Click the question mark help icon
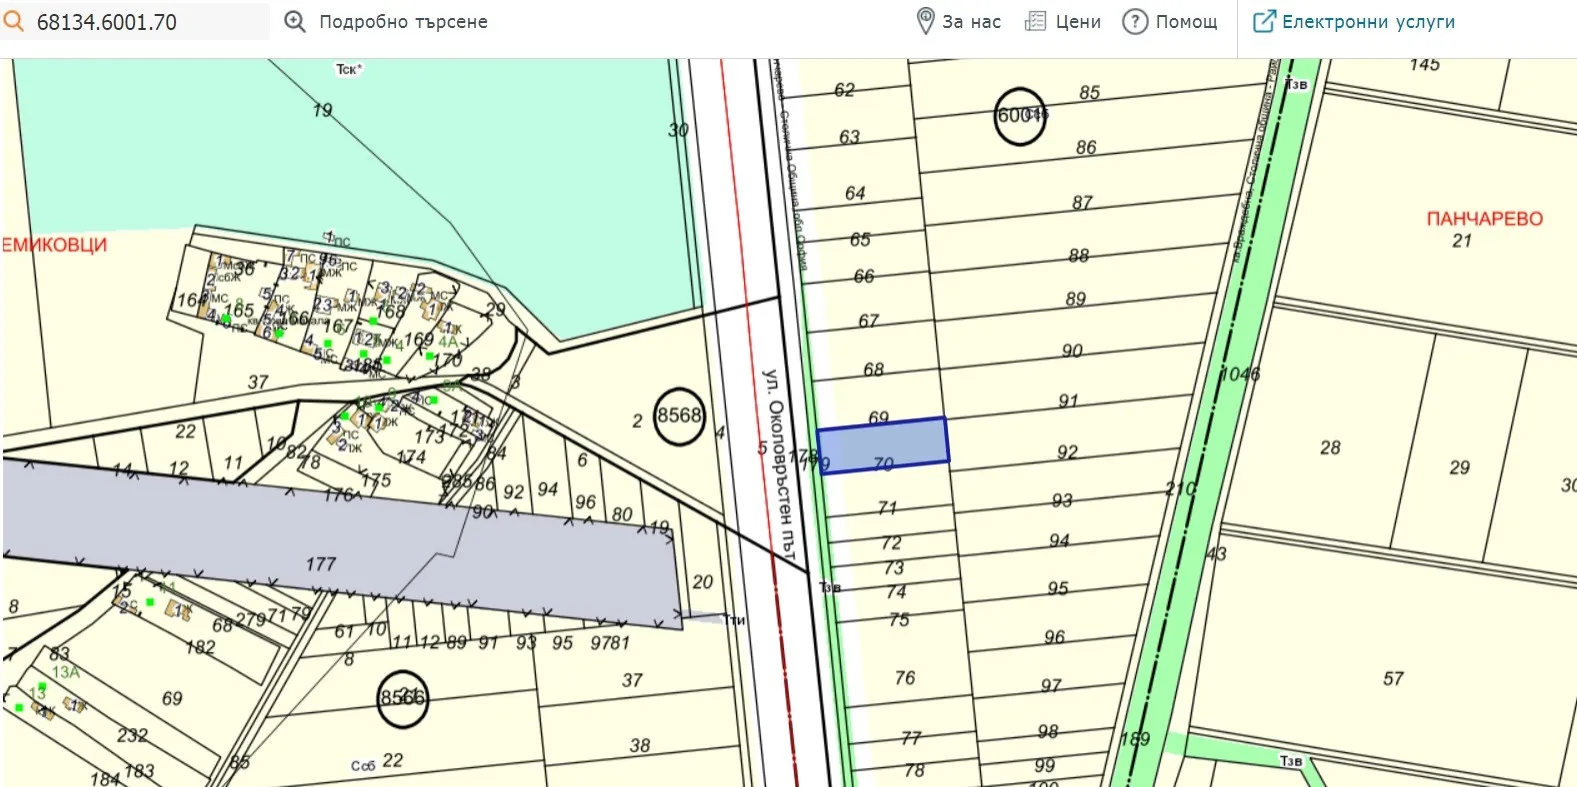 tap(1134, 21)
